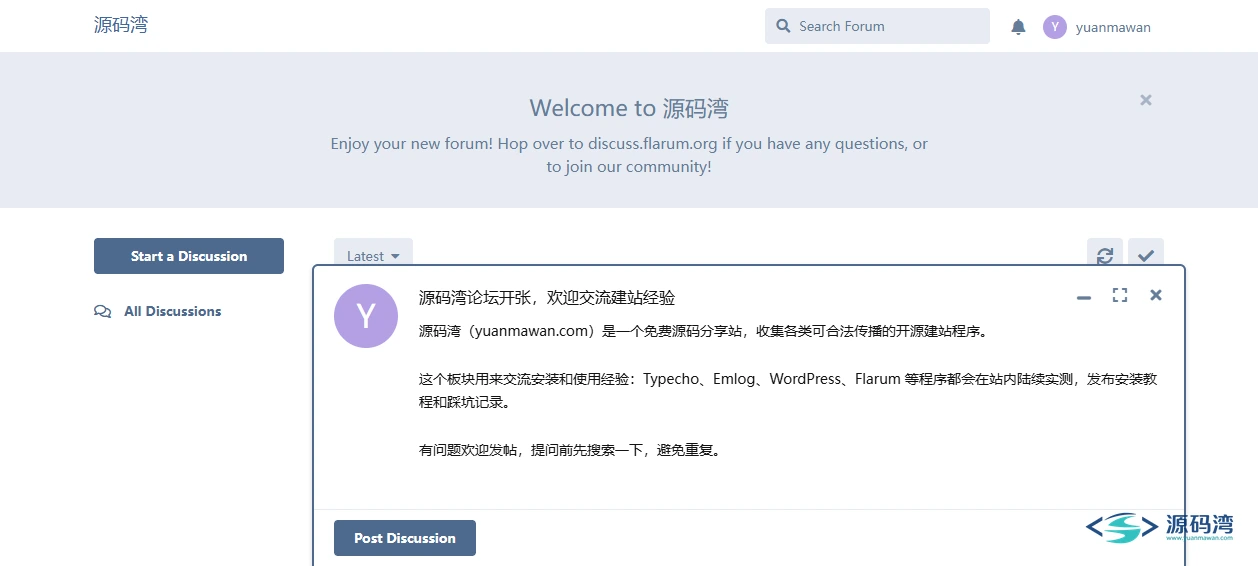Open the notifications bell icon

(x=1018, y=27)
